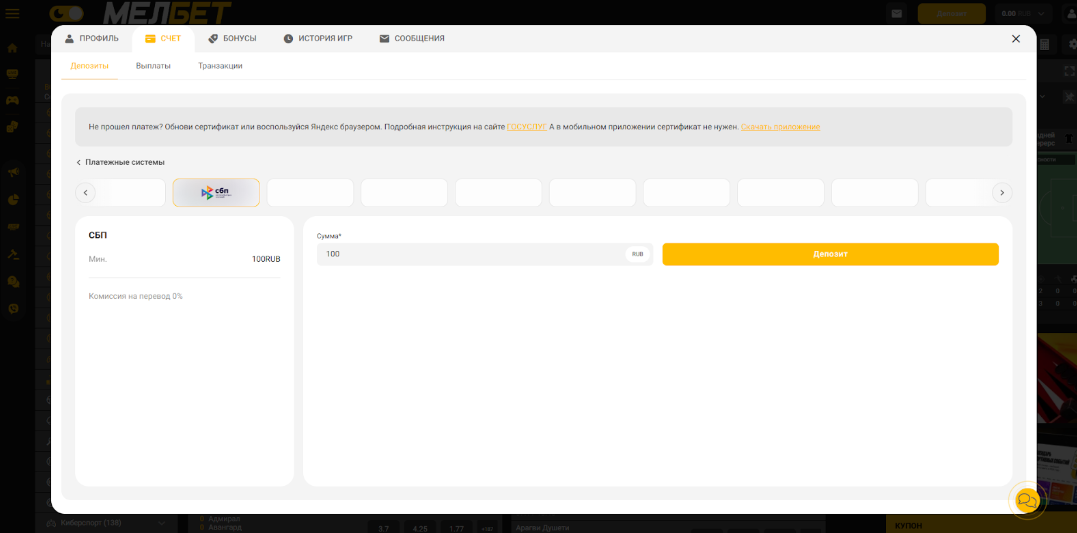Click the hamburger menu icon
The height and width of the screenshot is (533, 1077).
pos(13,13)
